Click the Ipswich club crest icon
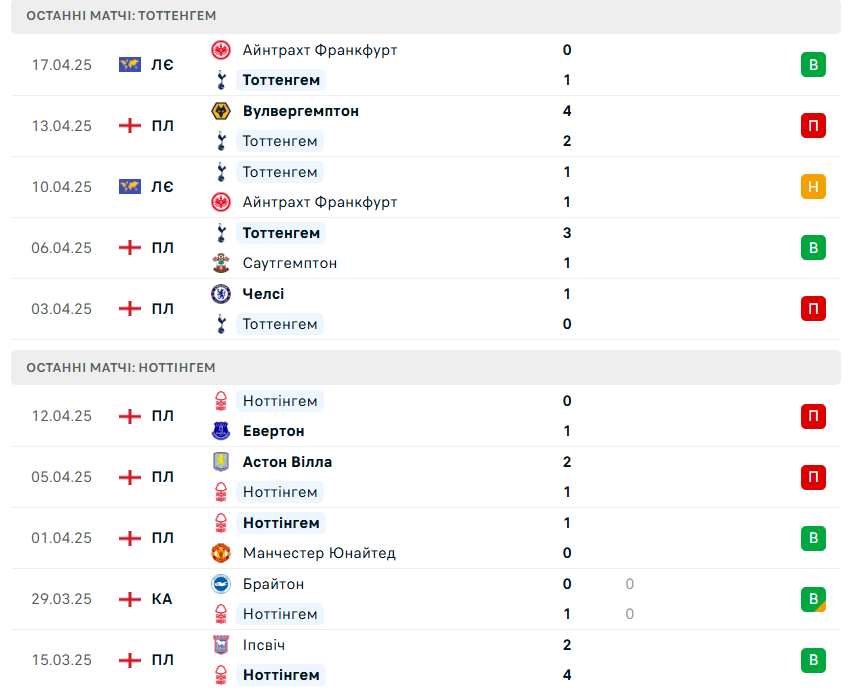The image size is (855, 697). click(x=221, y=645)
